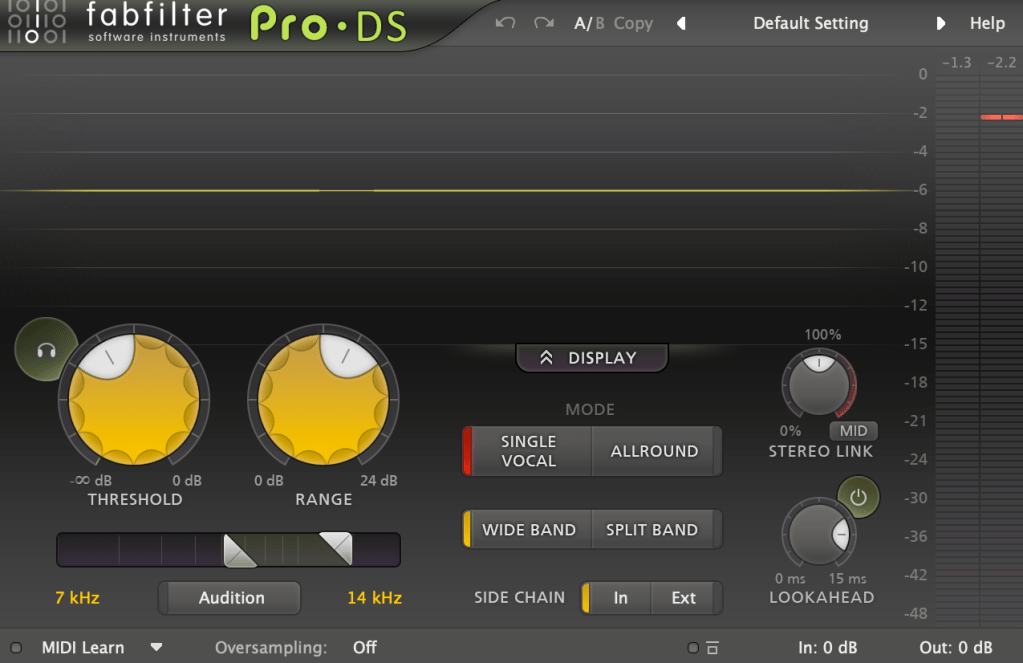Image resolution: width=1023 pixels, height=663 pixels.
Task: Open the Default Setting preset menu
Action: (x=810, y=23)
